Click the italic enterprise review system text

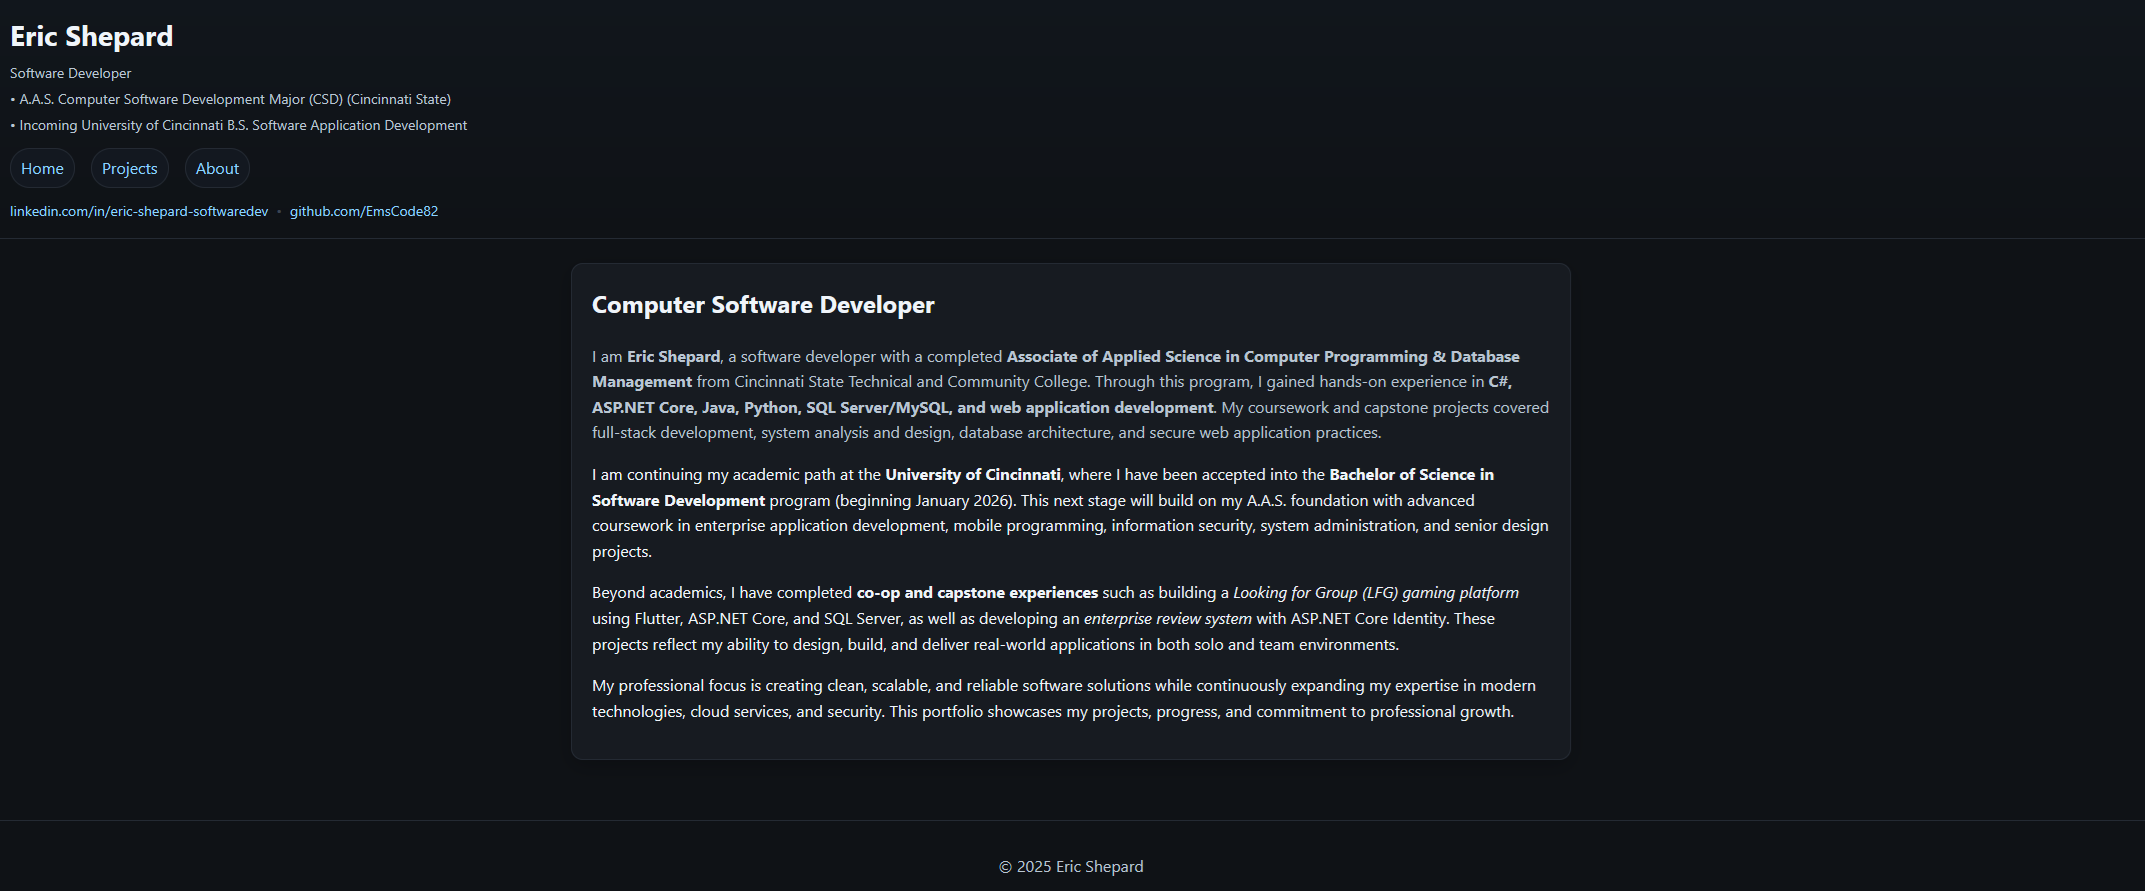tap(1168, 619)
